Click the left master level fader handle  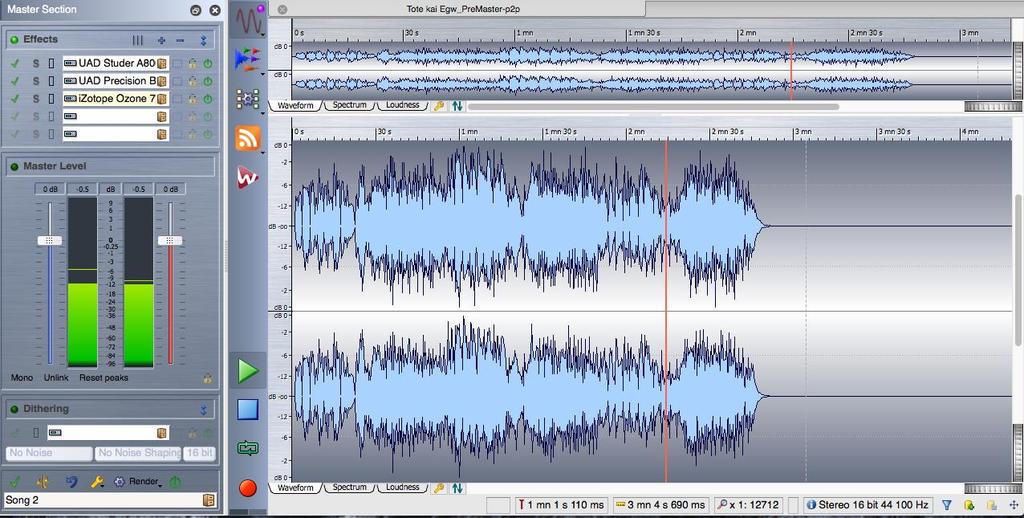click(50, 240)
